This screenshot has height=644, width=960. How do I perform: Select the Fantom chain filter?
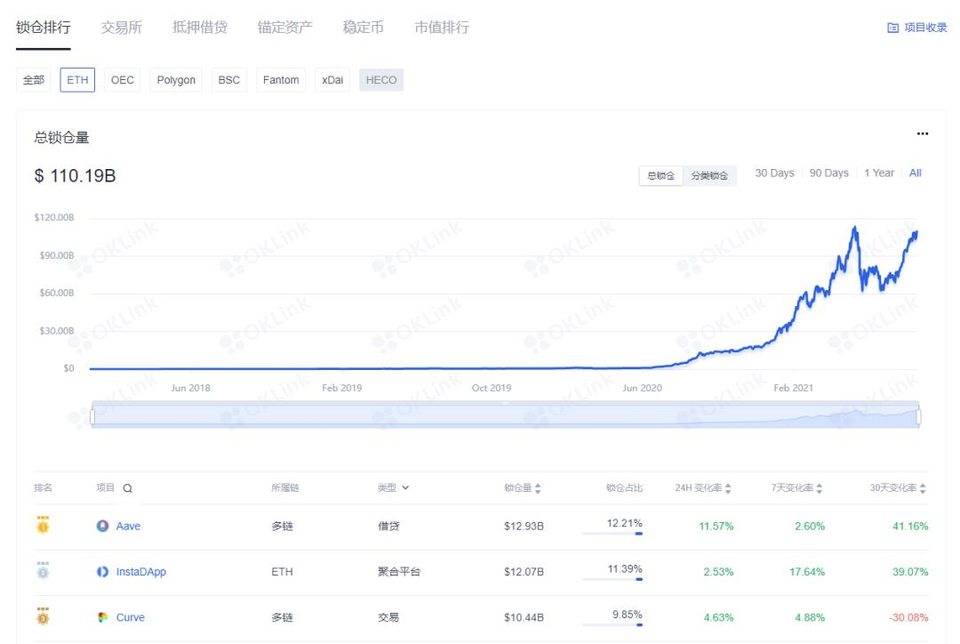(281, 80)
